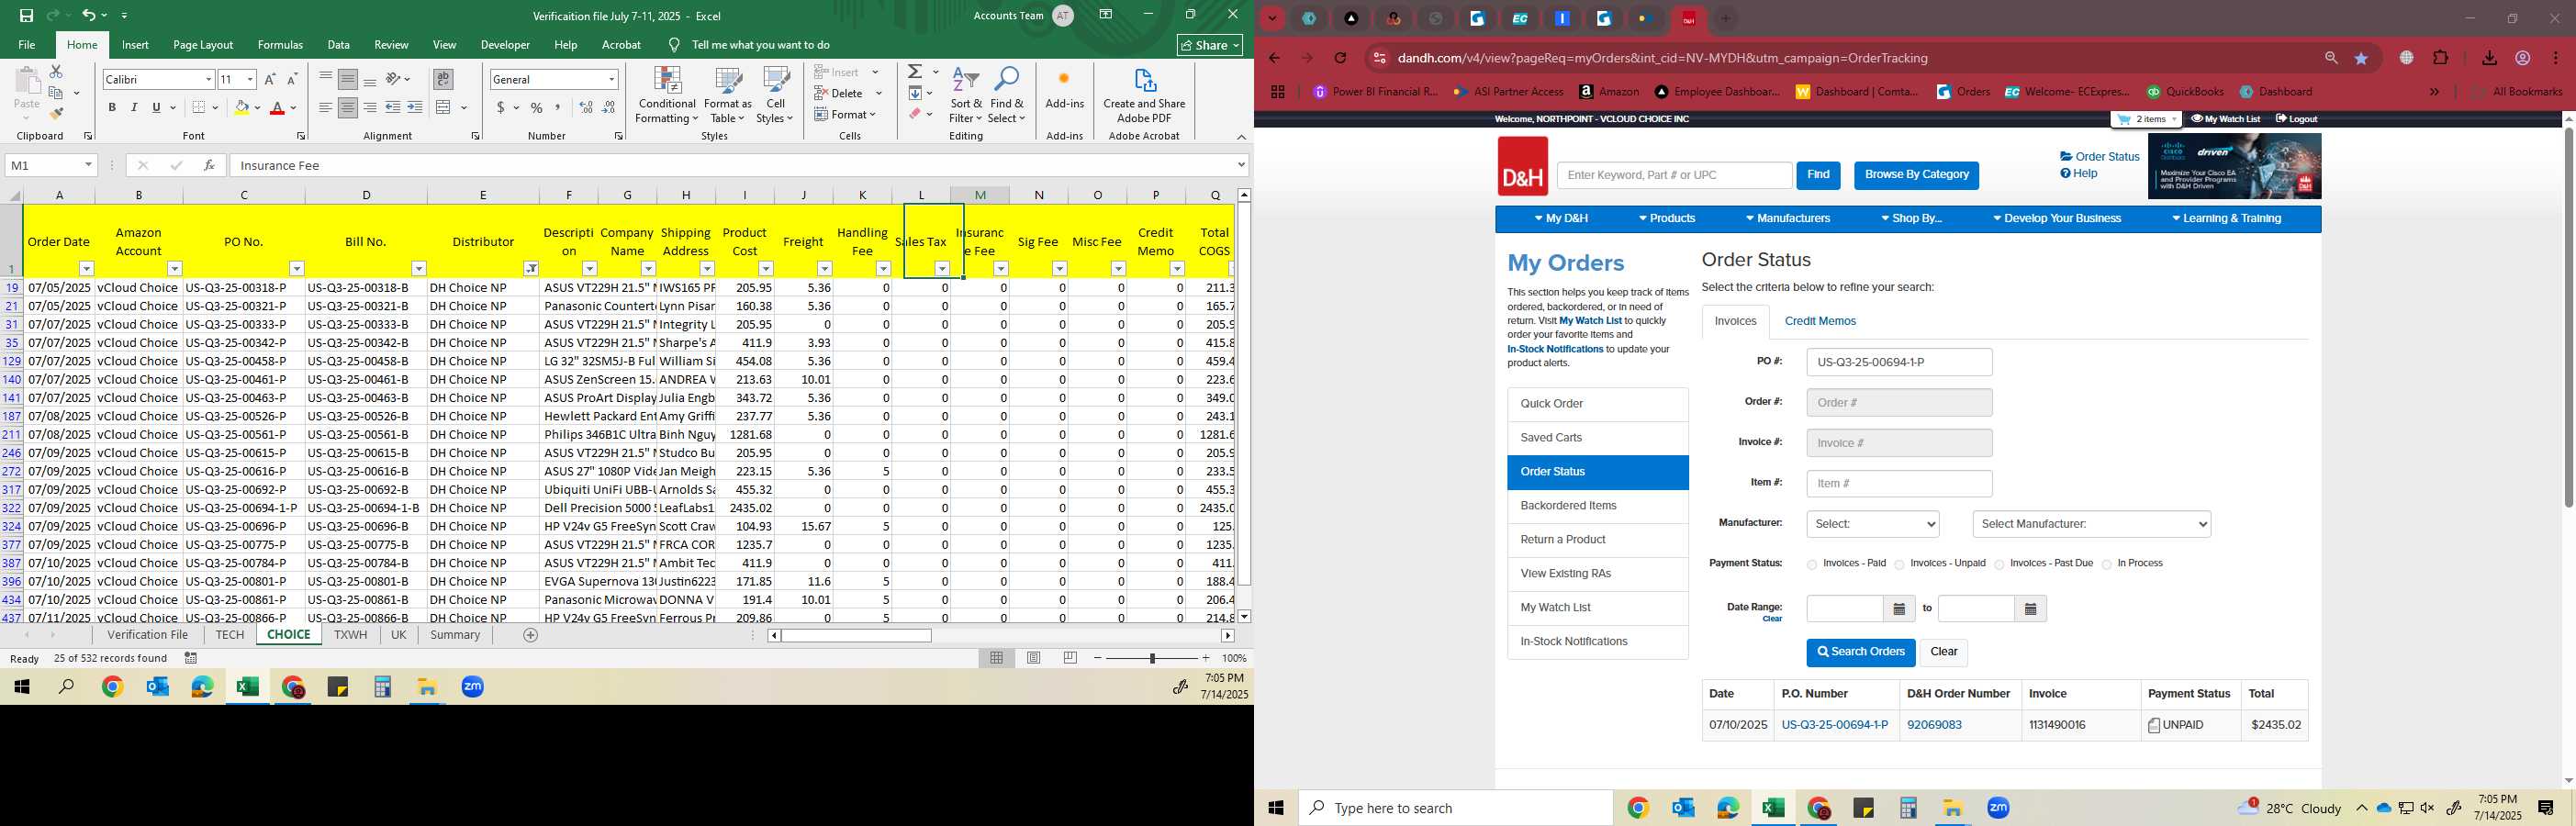Click Create and Share Adobe PDF icon
This screenshot has width=2576, height=826.
pos(1144,96)
